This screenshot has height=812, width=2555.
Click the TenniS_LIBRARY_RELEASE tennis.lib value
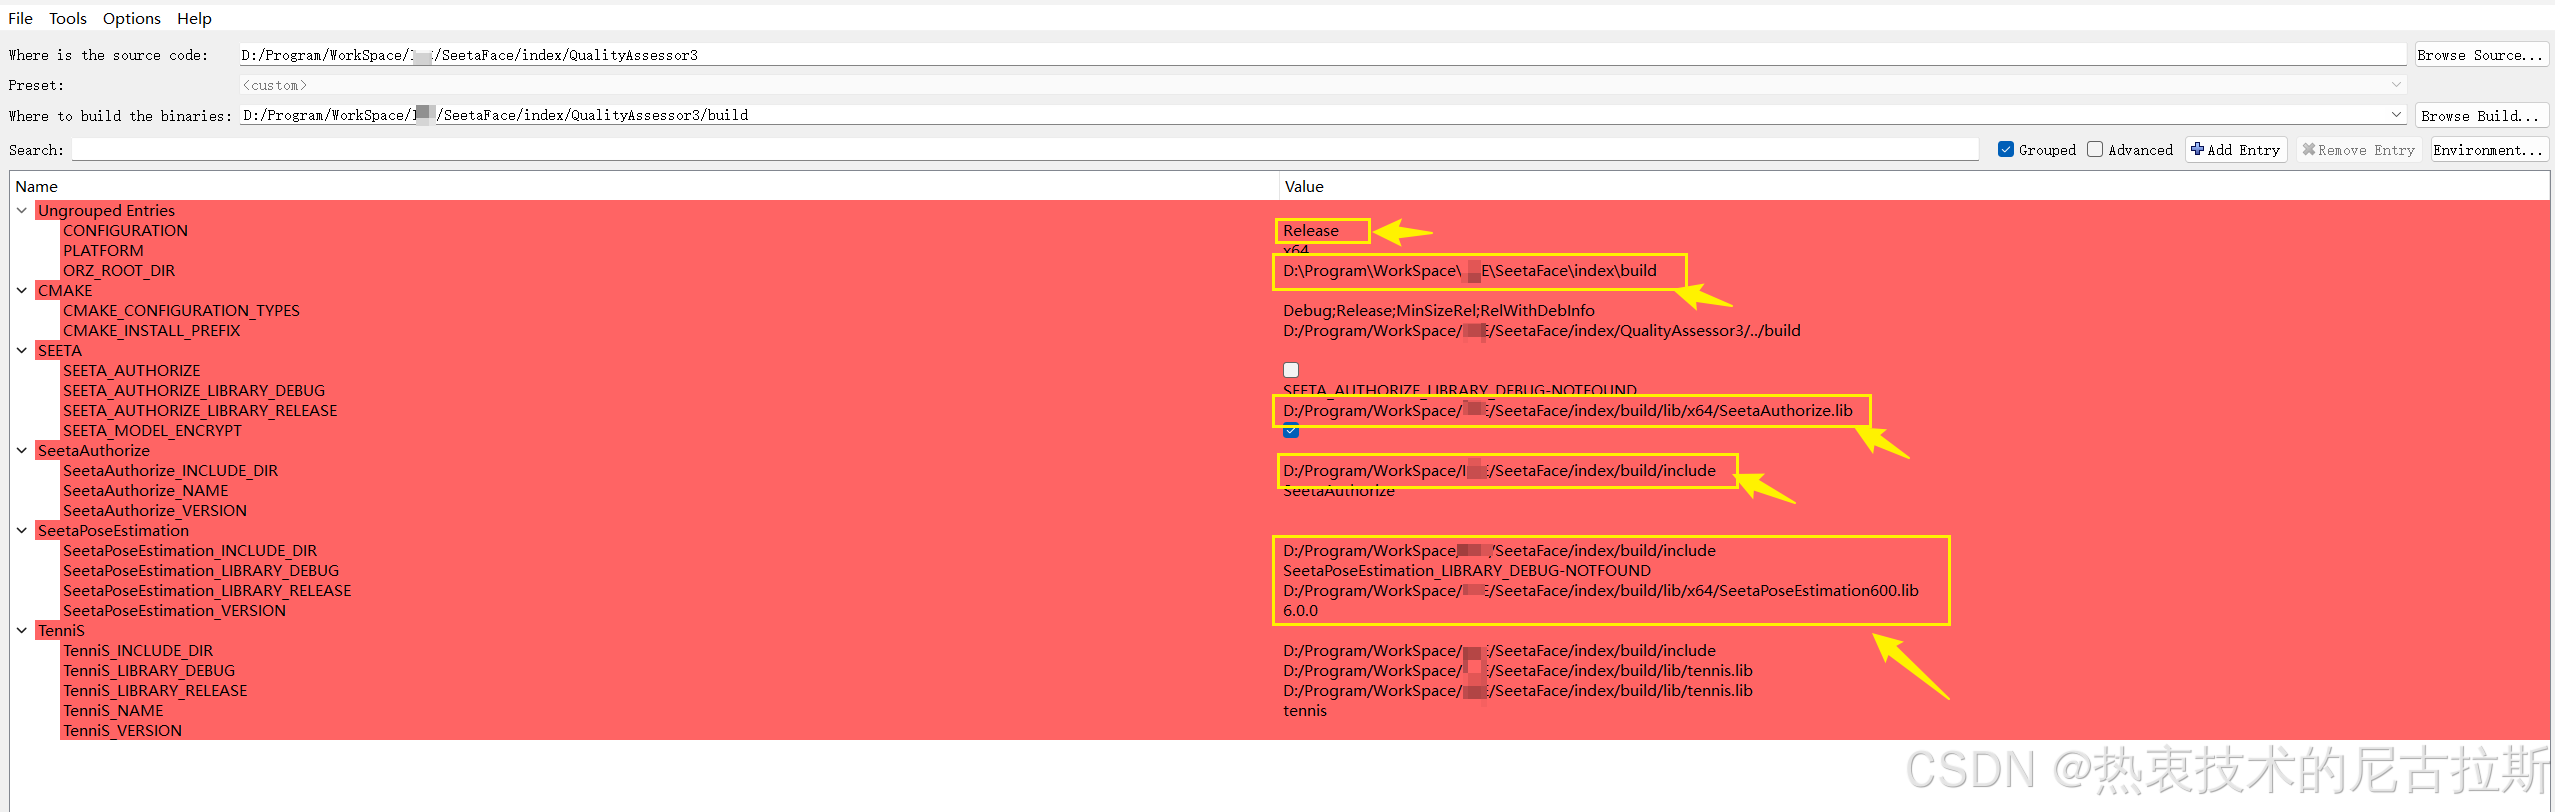(1518, 691)
